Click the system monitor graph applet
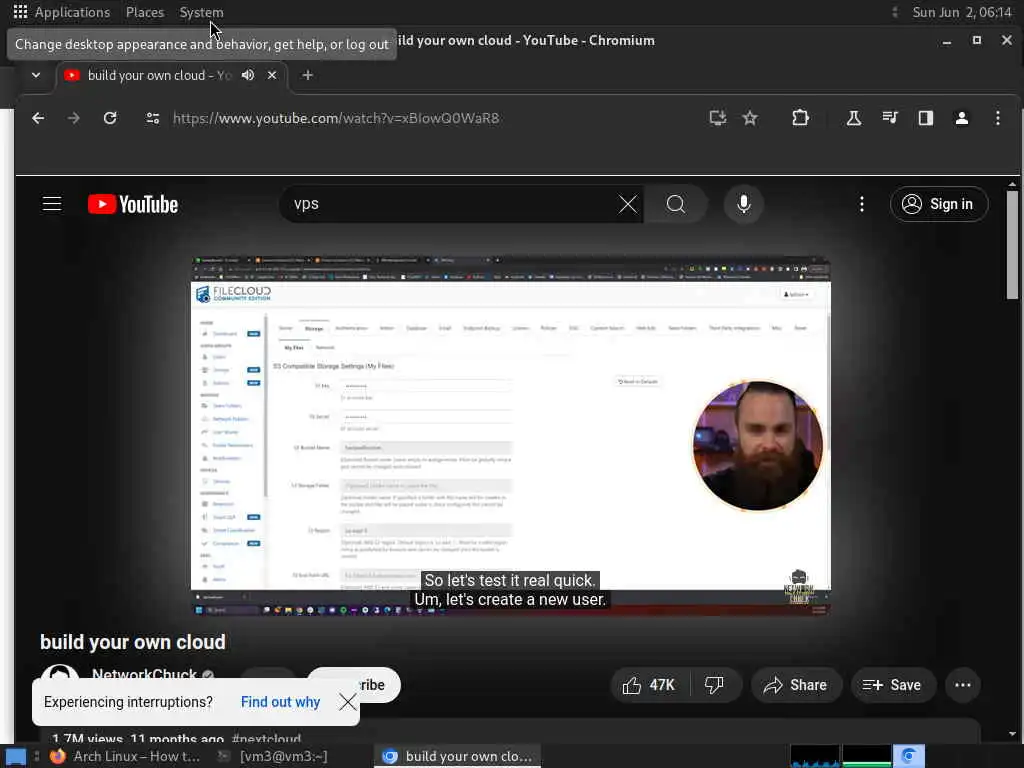The width and height of the screenshot is (1024, 768). click(840, 756)
